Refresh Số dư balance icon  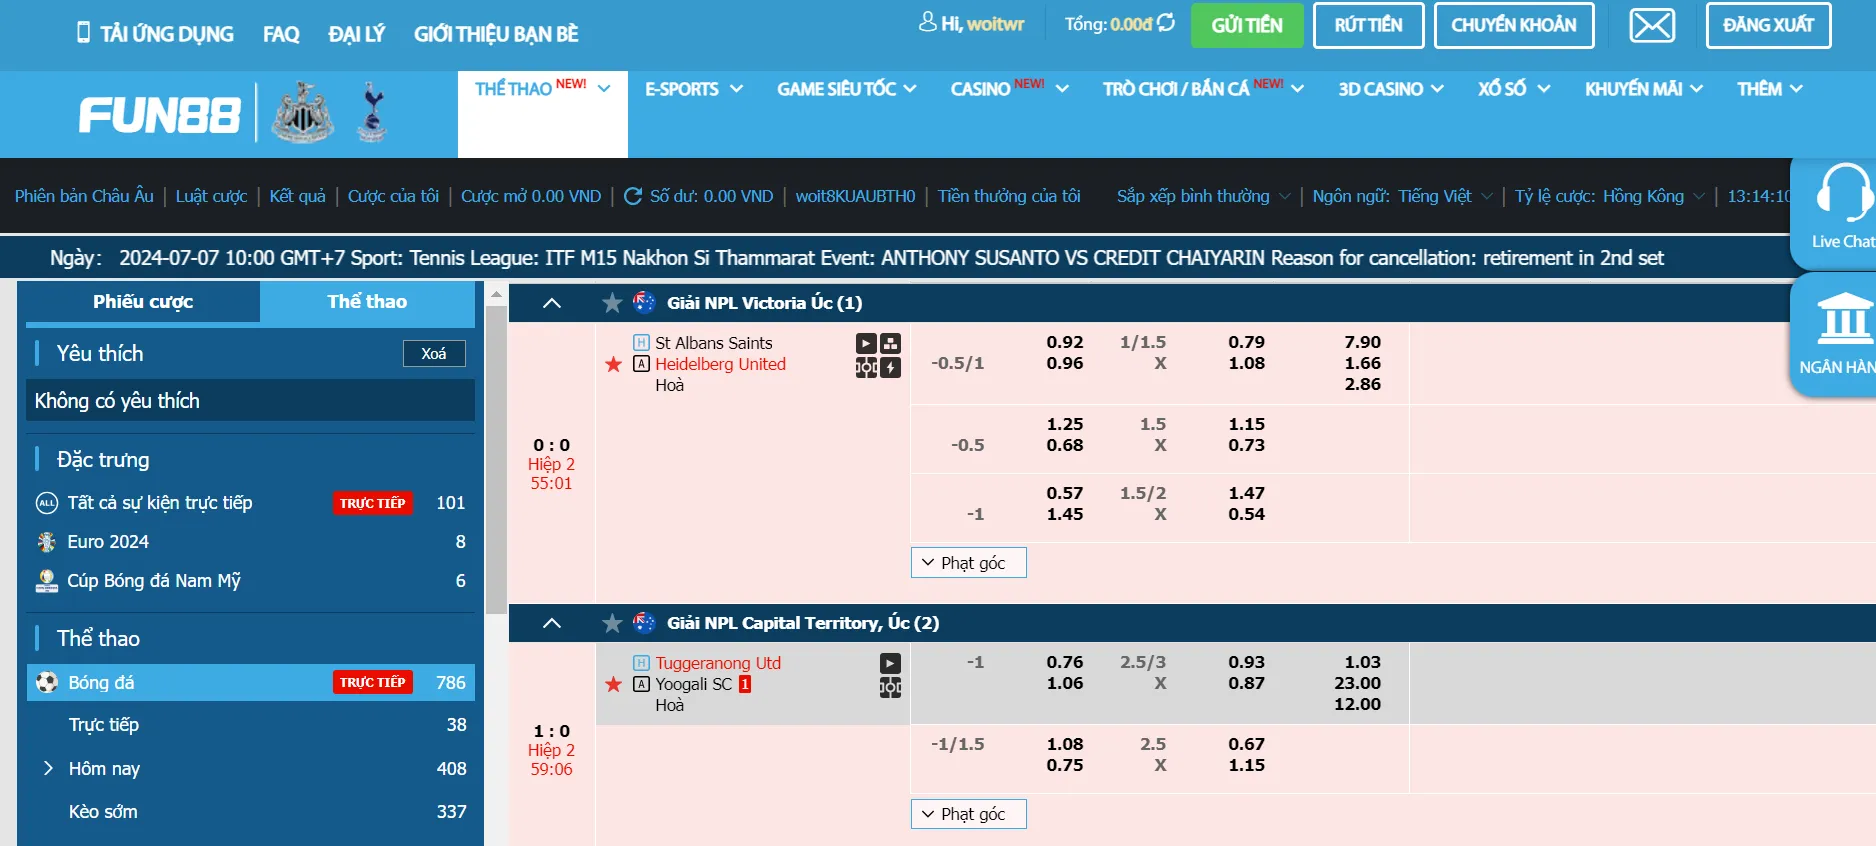tap(632, 196)
